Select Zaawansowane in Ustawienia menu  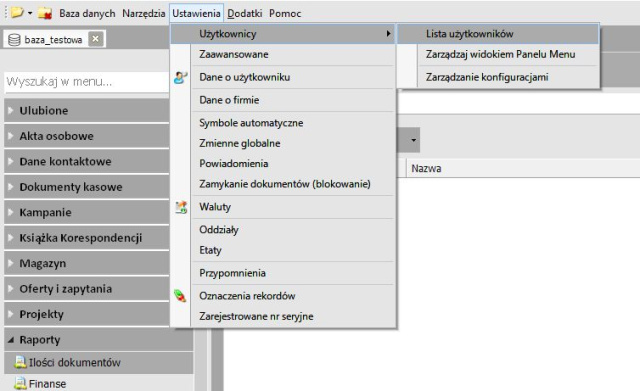tap(283, 54)
